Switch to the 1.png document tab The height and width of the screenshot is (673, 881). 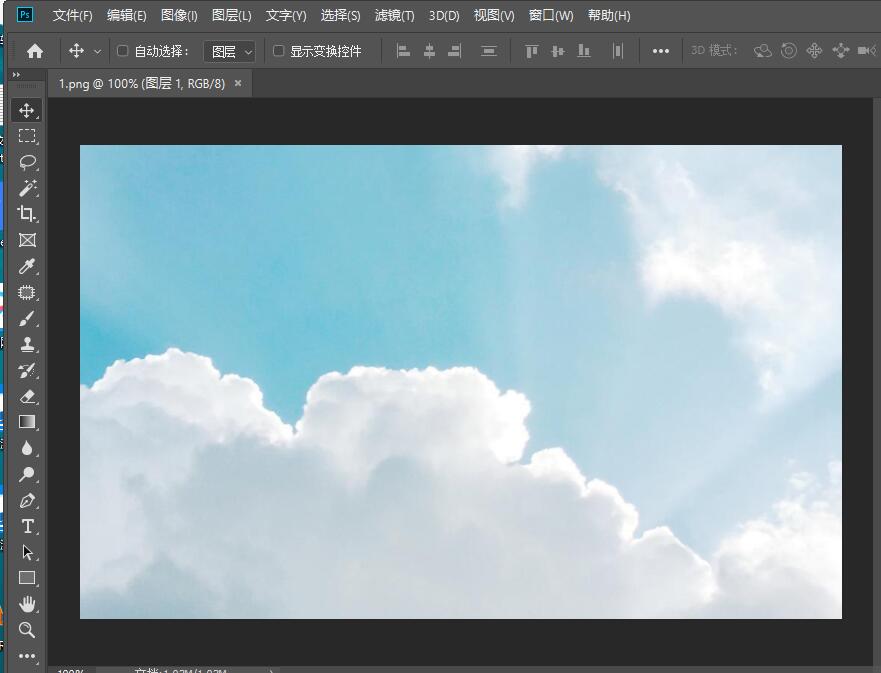[x=142, y=84]
